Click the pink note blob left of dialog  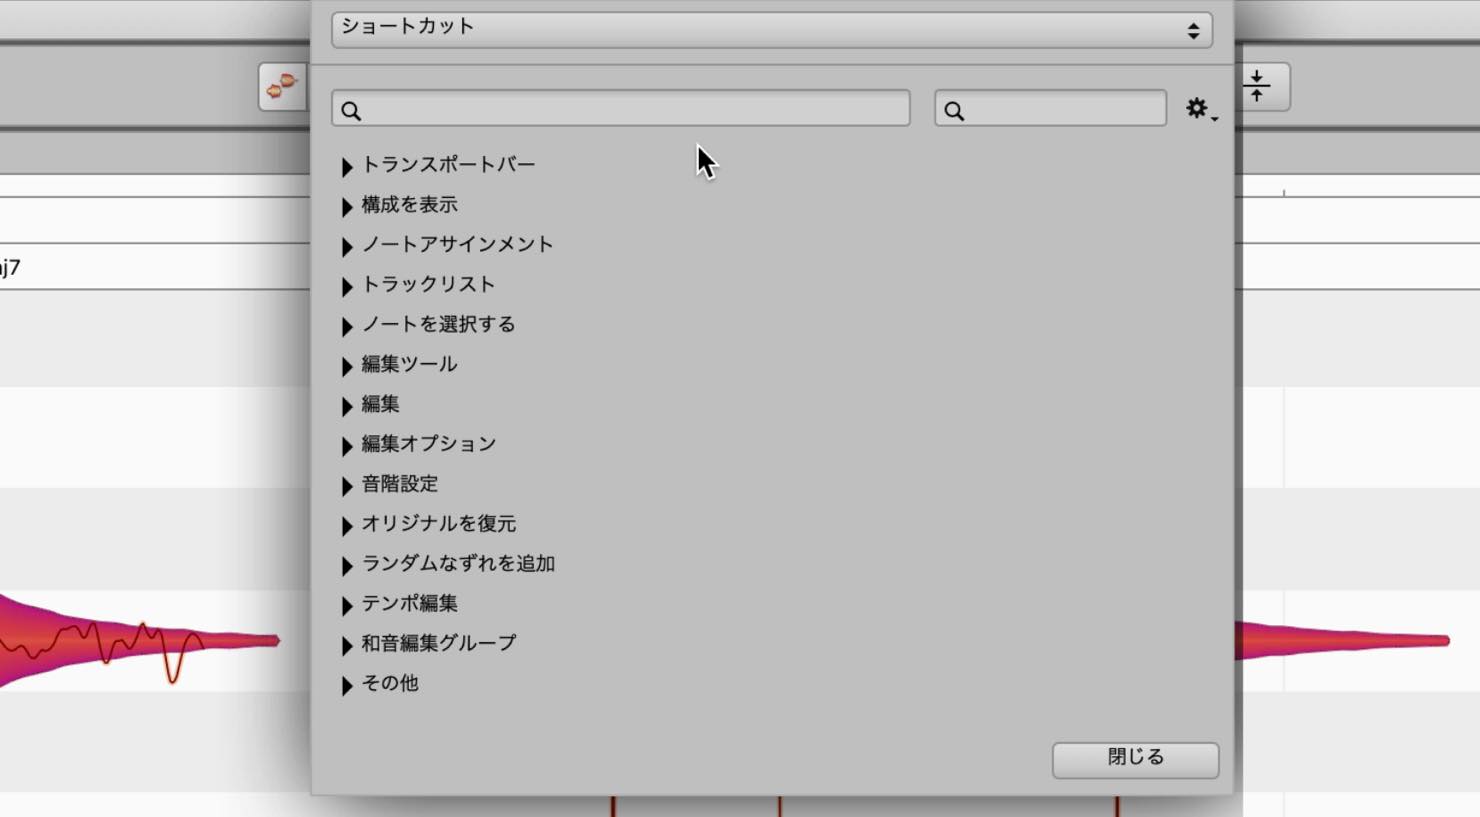[120, 640]
